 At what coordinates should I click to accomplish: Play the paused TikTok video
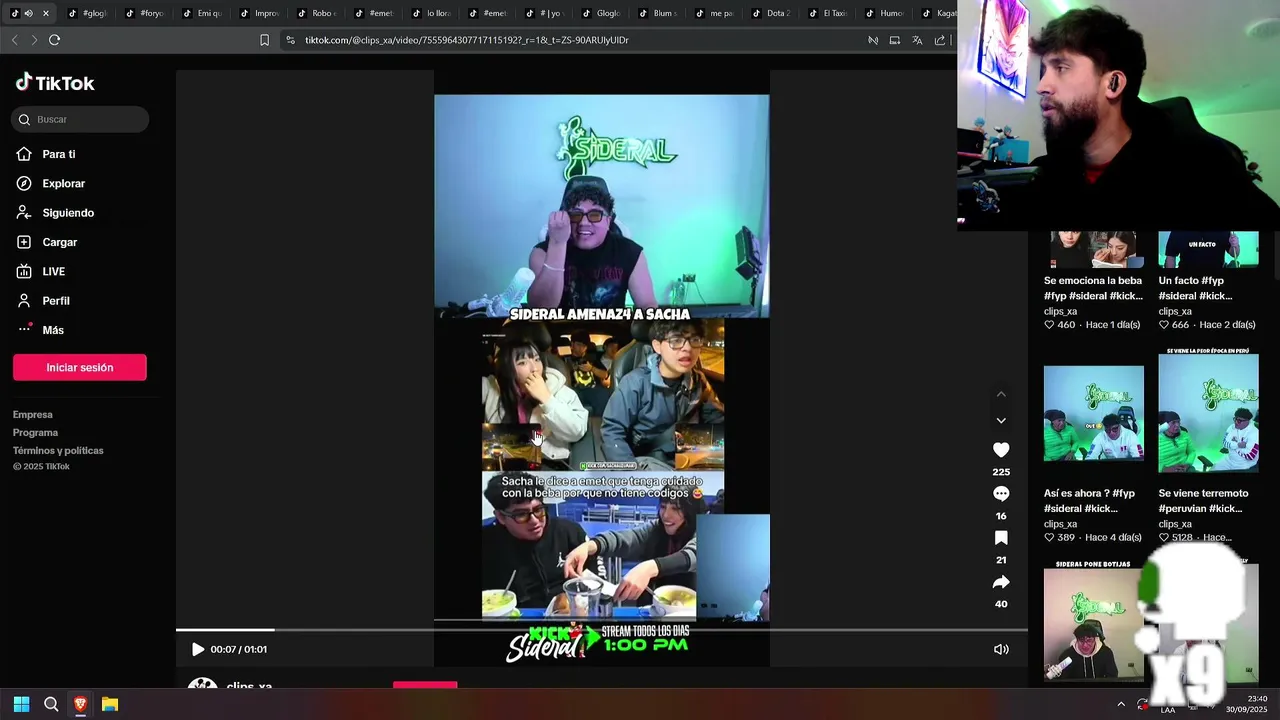coord(198,649)
